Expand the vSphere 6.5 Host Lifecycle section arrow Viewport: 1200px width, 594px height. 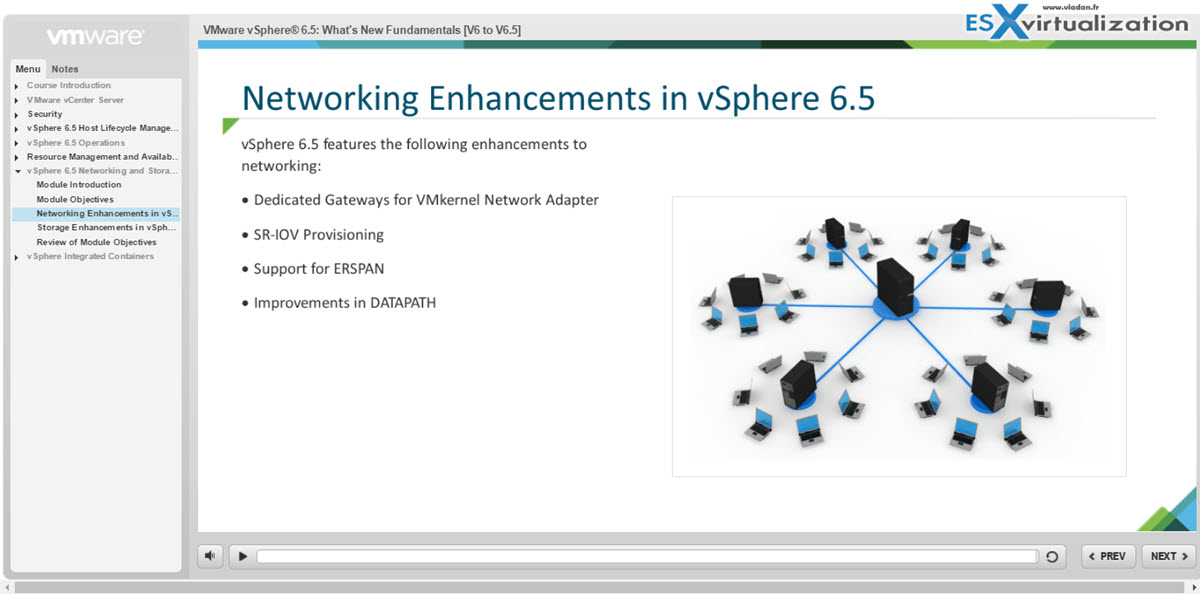click(17, 129)
